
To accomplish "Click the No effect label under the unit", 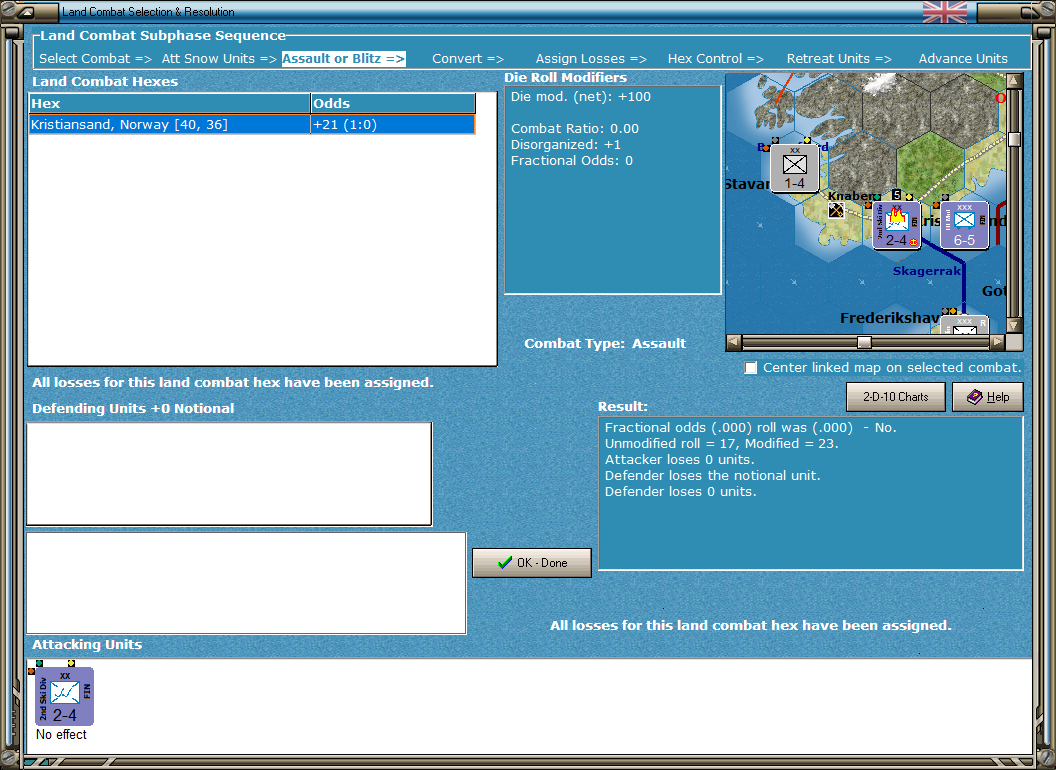I will (61, 734).
